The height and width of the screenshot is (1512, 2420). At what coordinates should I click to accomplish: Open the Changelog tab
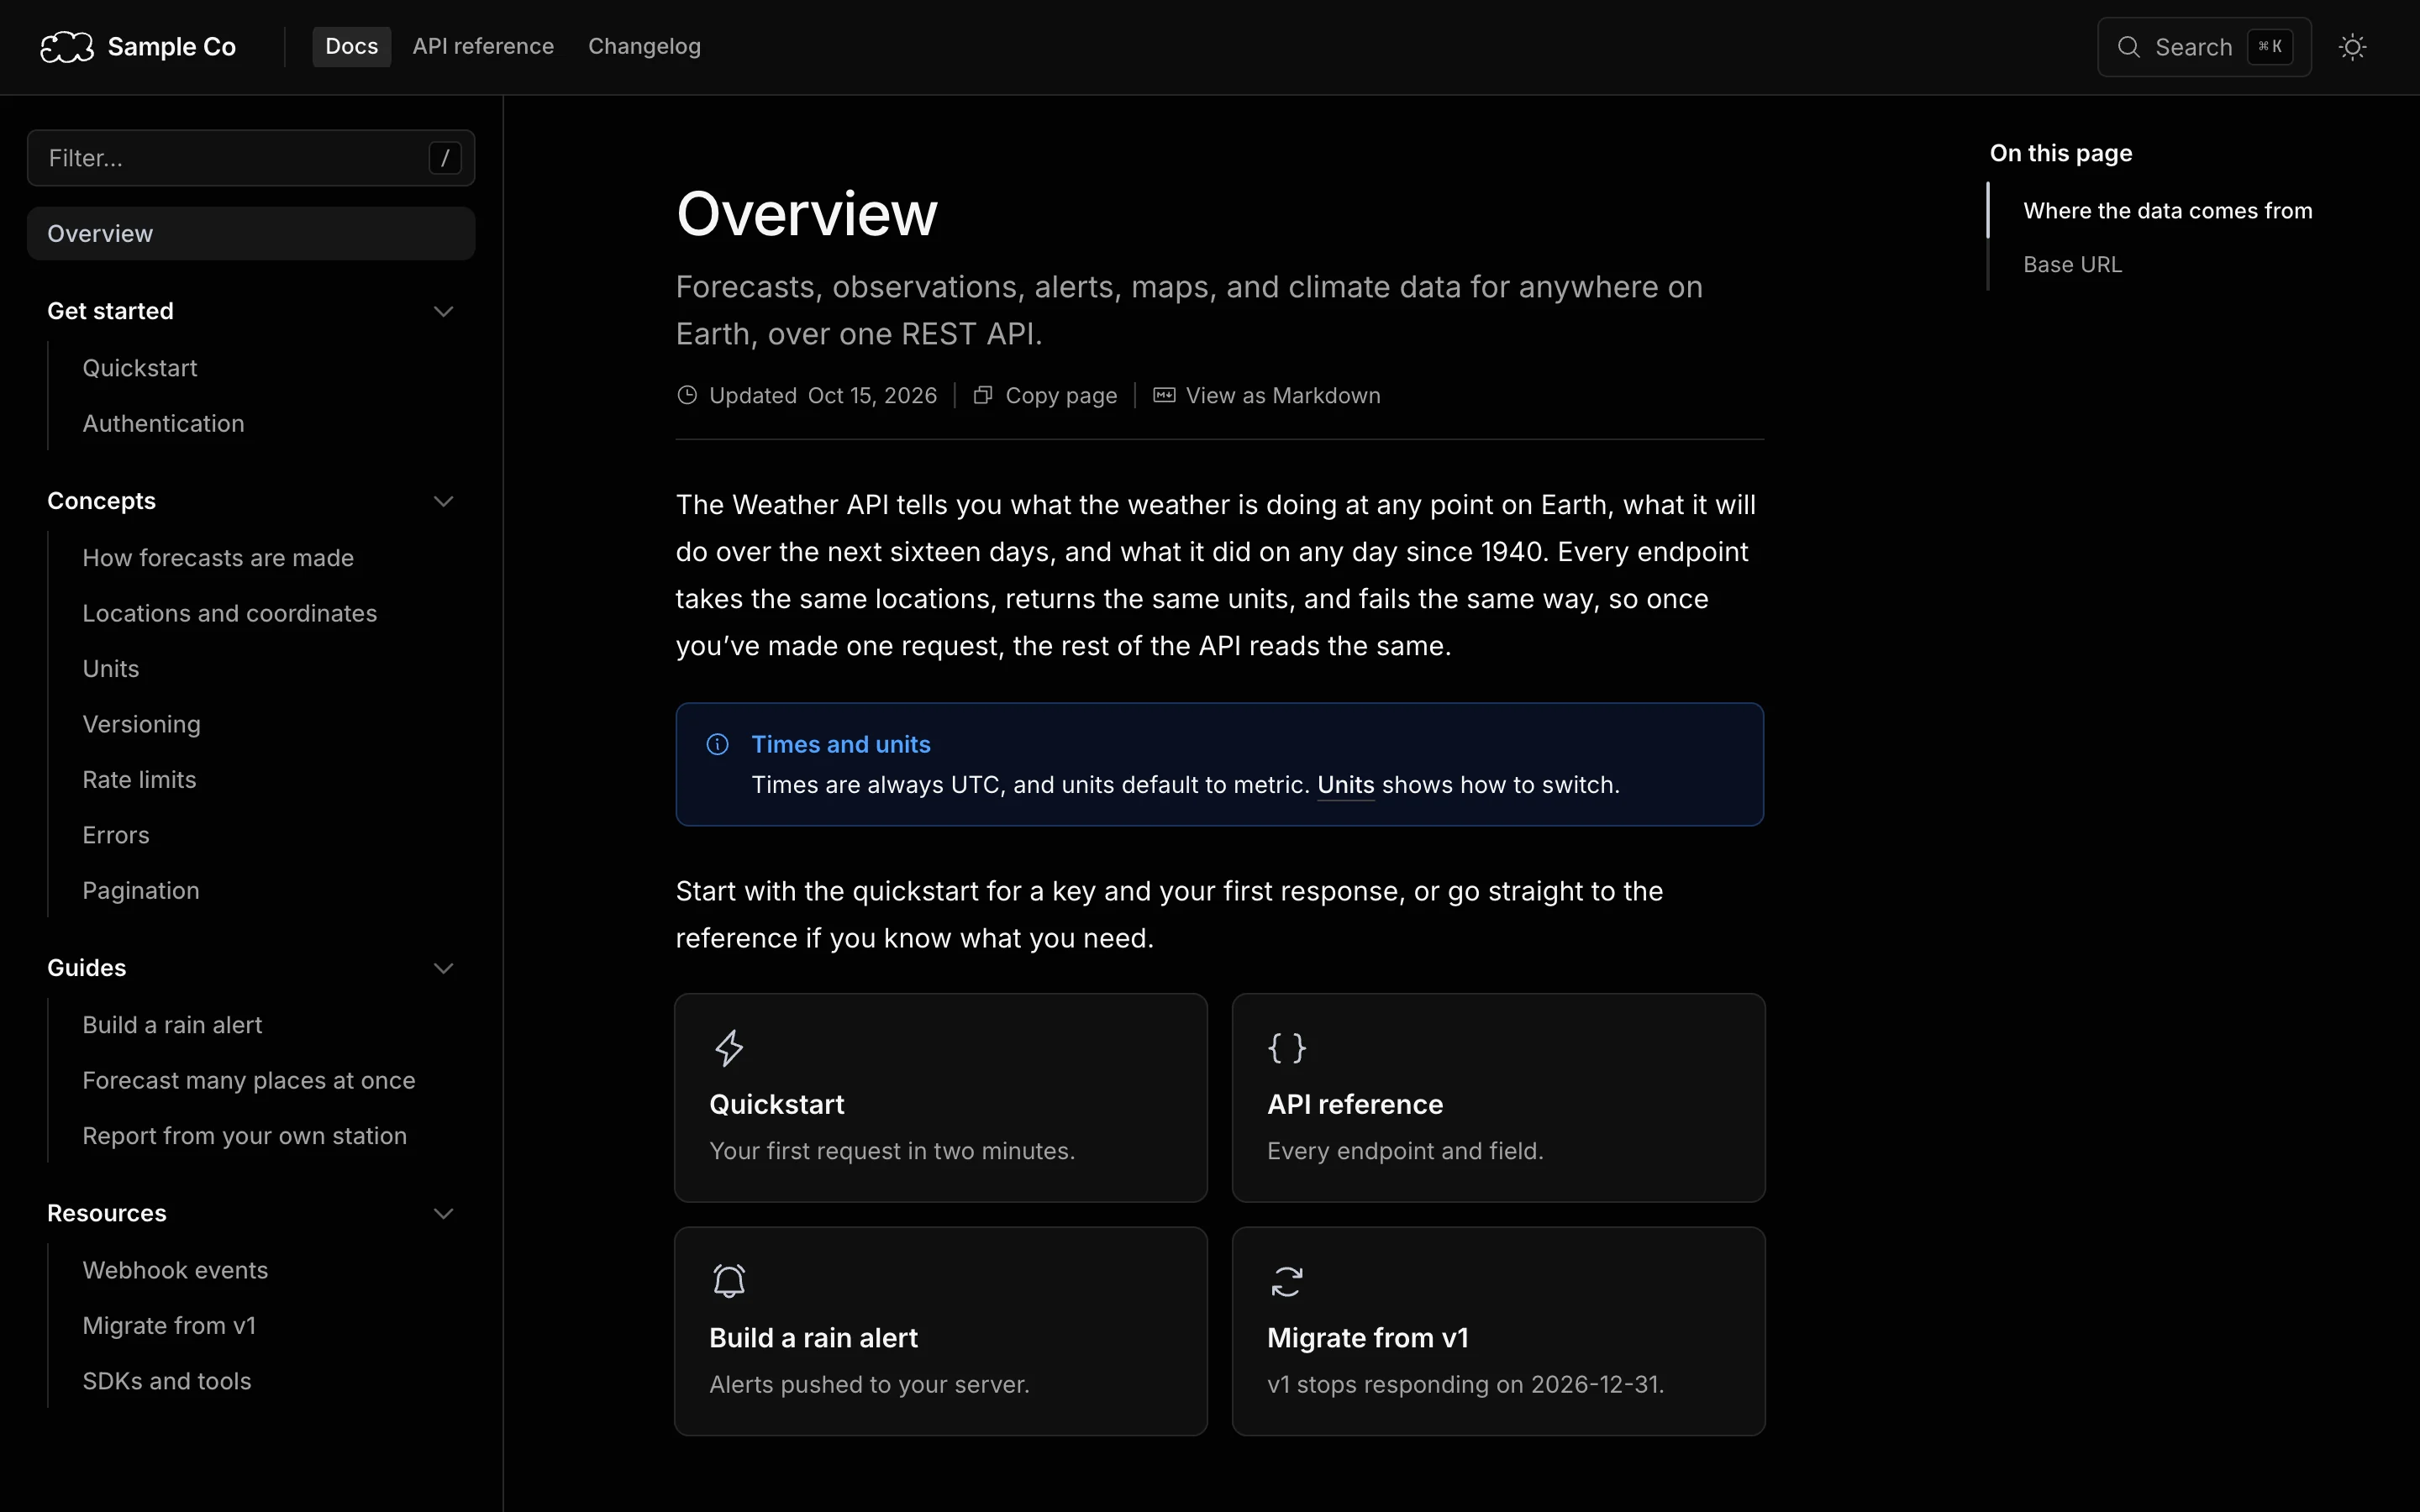click(x=644, y=47)
